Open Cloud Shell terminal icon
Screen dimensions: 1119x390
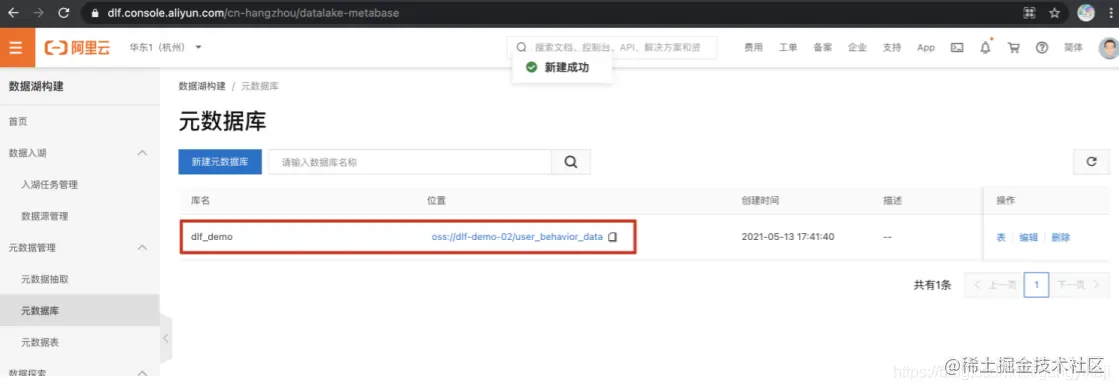tap(958, 48)
